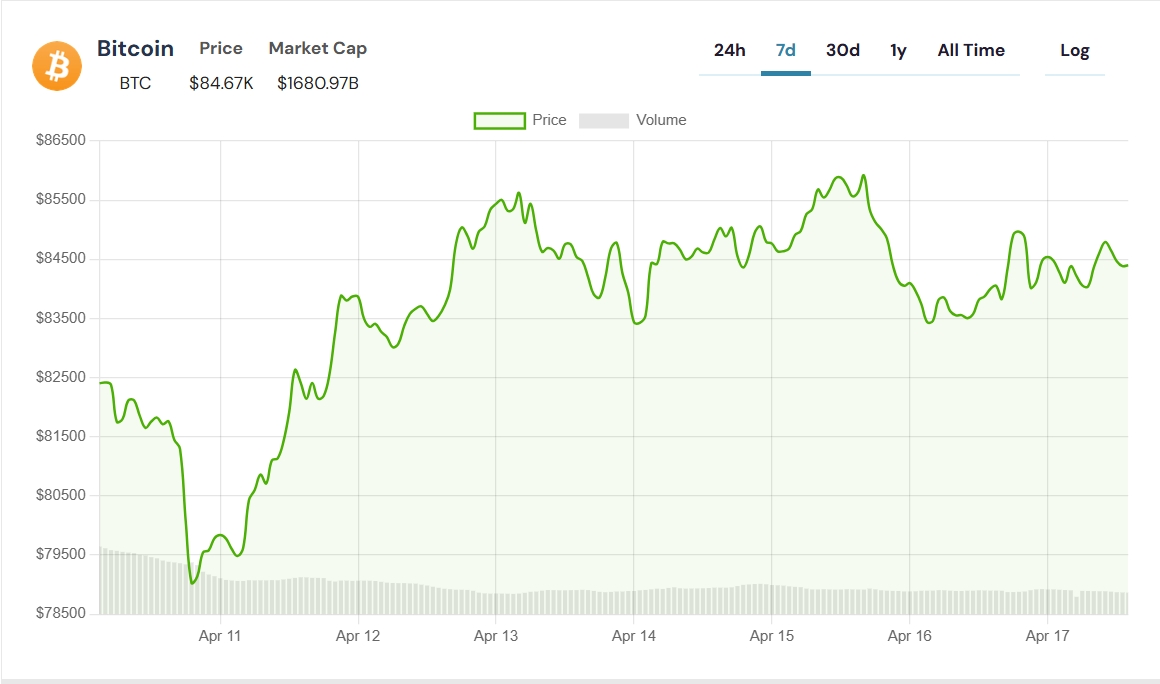Image resolution: width=1160 pixels, height=684 pixels.
Task: Click the Apr 15 x-axis label
Action: pyautogui.click(x=772, y=636)
